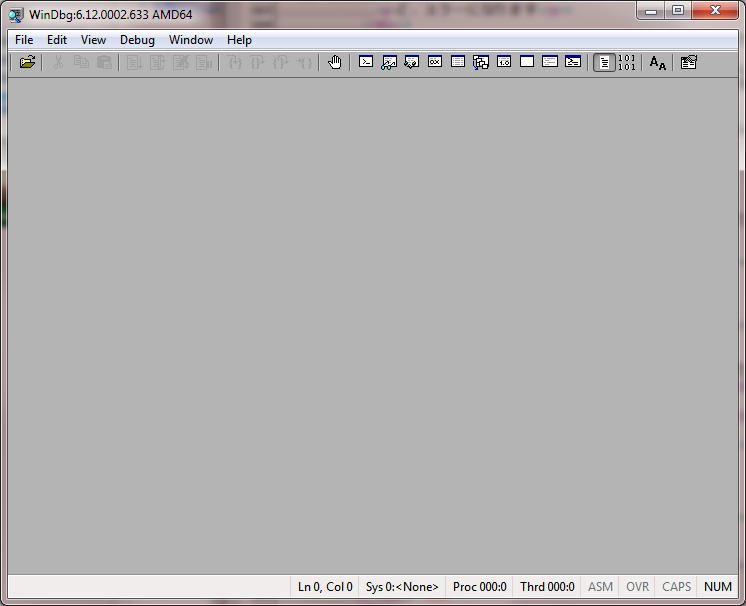Click the Restart debugging toolbar icon
746x606 pixels.
coord(157,62)
